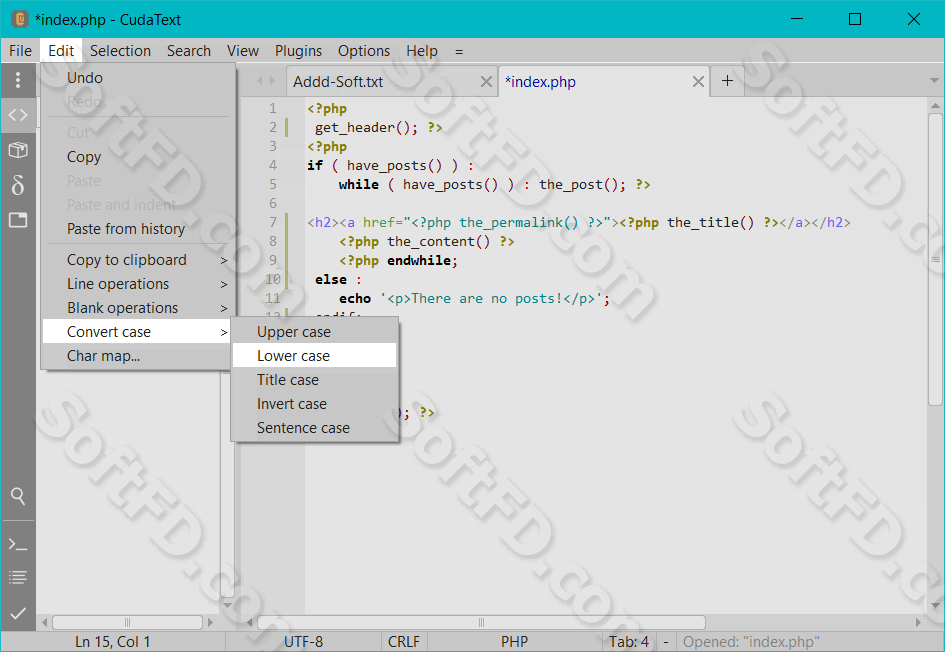
Task: Open the Search magnifier icon in sidebar
Action: (x=18, y=496)
